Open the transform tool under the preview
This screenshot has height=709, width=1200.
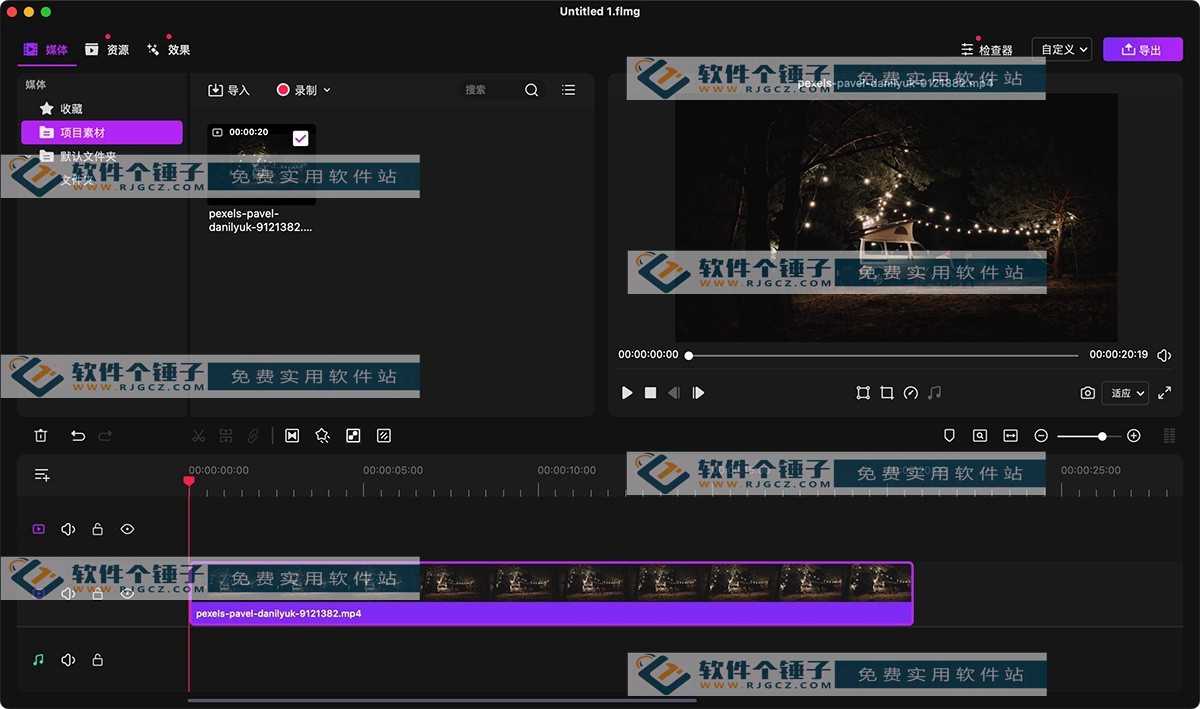coord(863,393)
